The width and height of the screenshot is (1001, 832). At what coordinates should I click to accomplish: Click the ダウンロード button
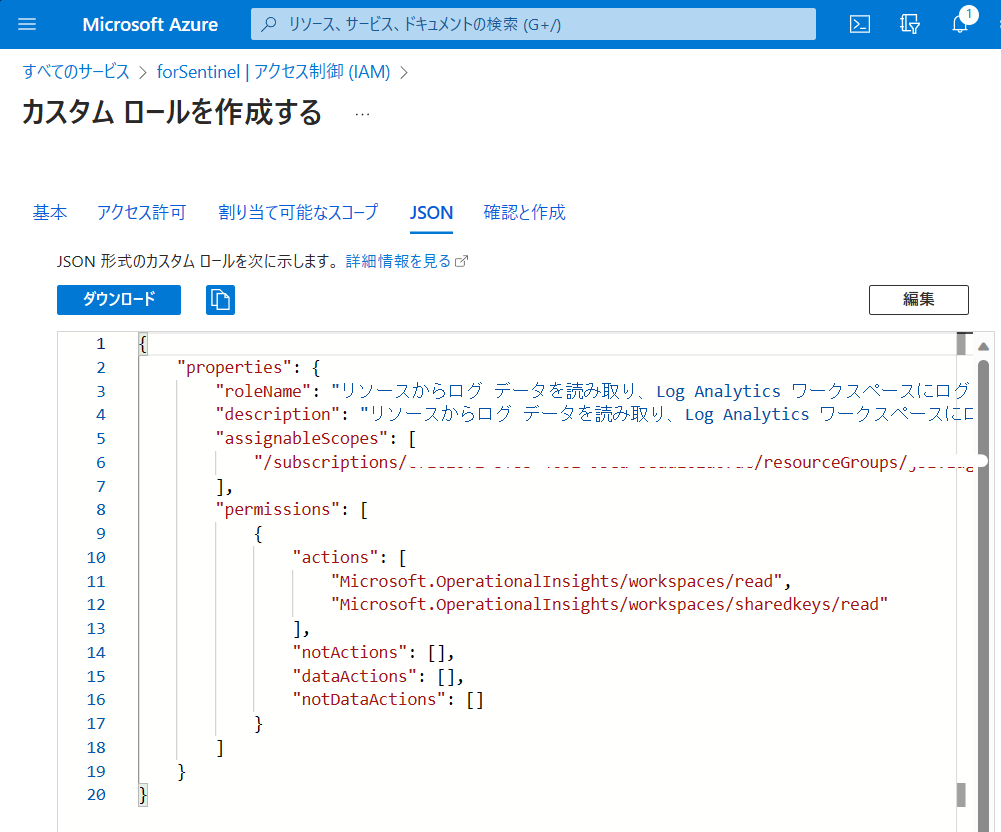point(119,299)
